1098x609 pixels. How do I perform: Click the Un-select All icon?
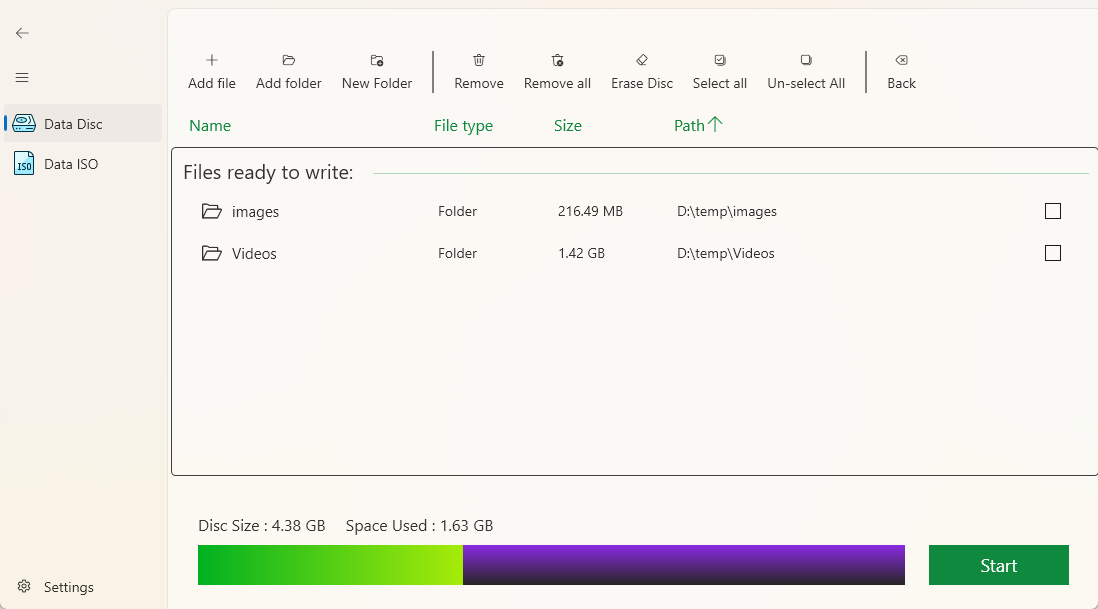point(806,61)
